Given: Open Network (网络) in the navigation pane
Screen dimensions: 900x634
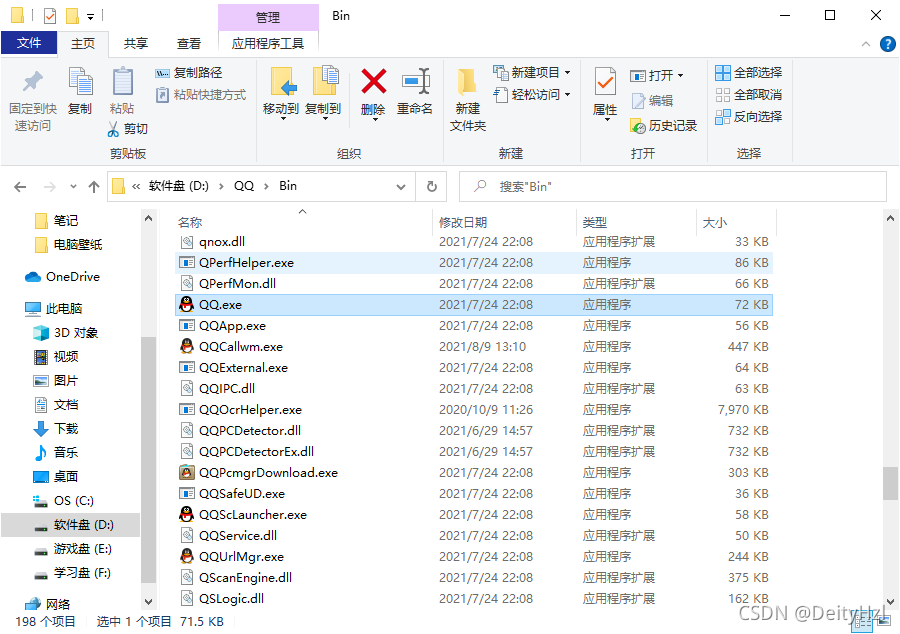Looking at the screenshot, I should [x=48, y=604].
